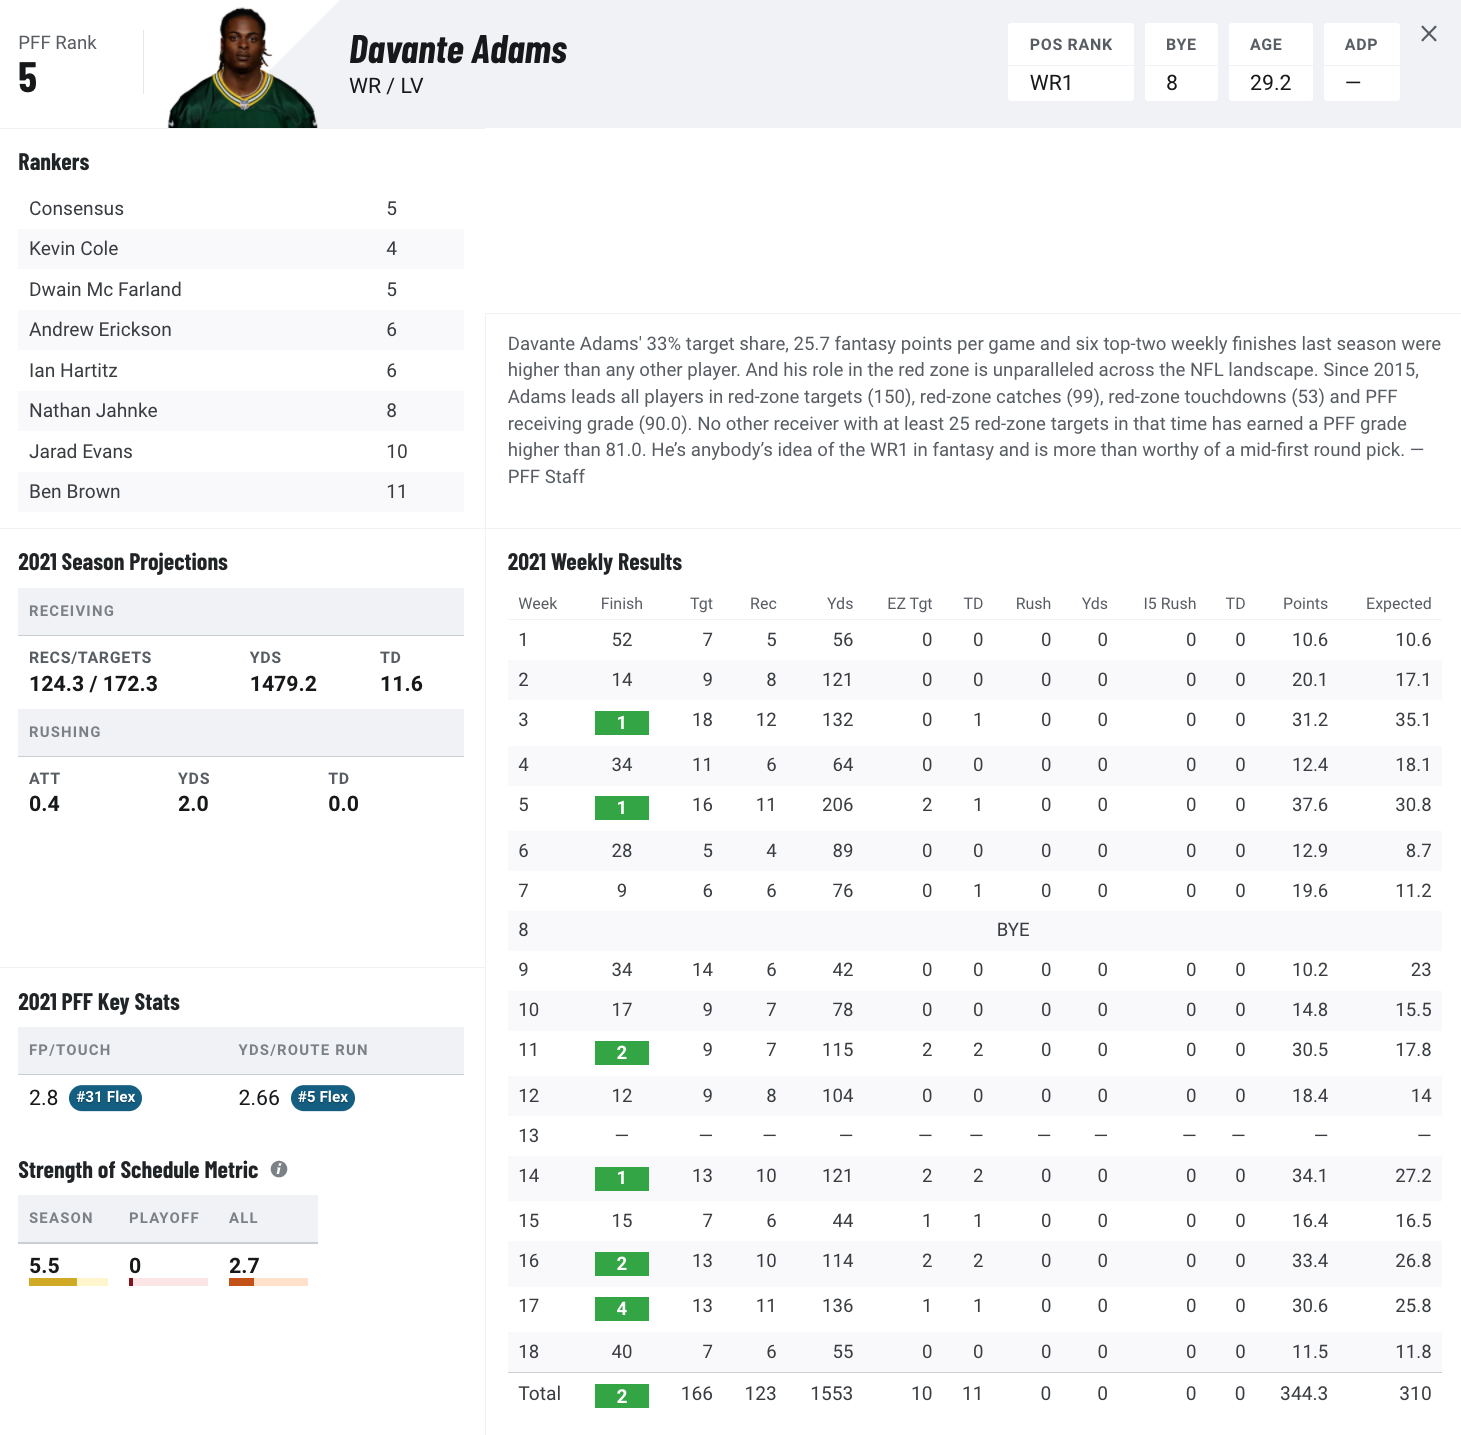Select the Ian Hartitz ranker row

[x=241, y=370]
